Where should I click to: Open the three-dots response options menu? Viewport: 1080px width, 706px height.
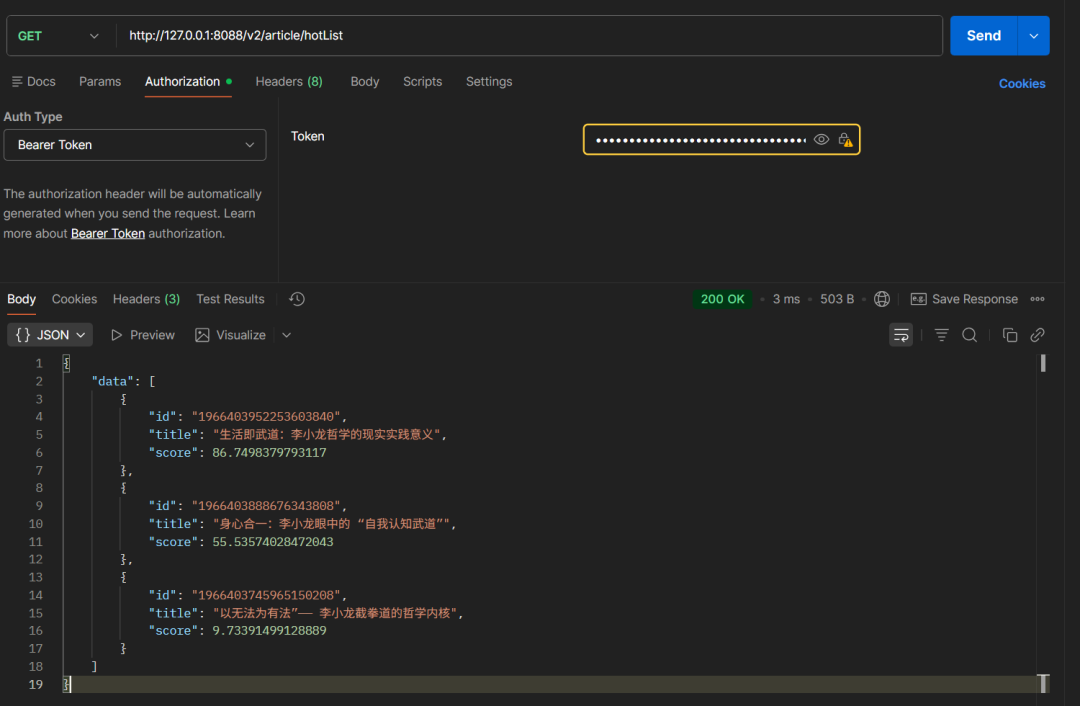pyautogui.click(x=1038, y=299)
